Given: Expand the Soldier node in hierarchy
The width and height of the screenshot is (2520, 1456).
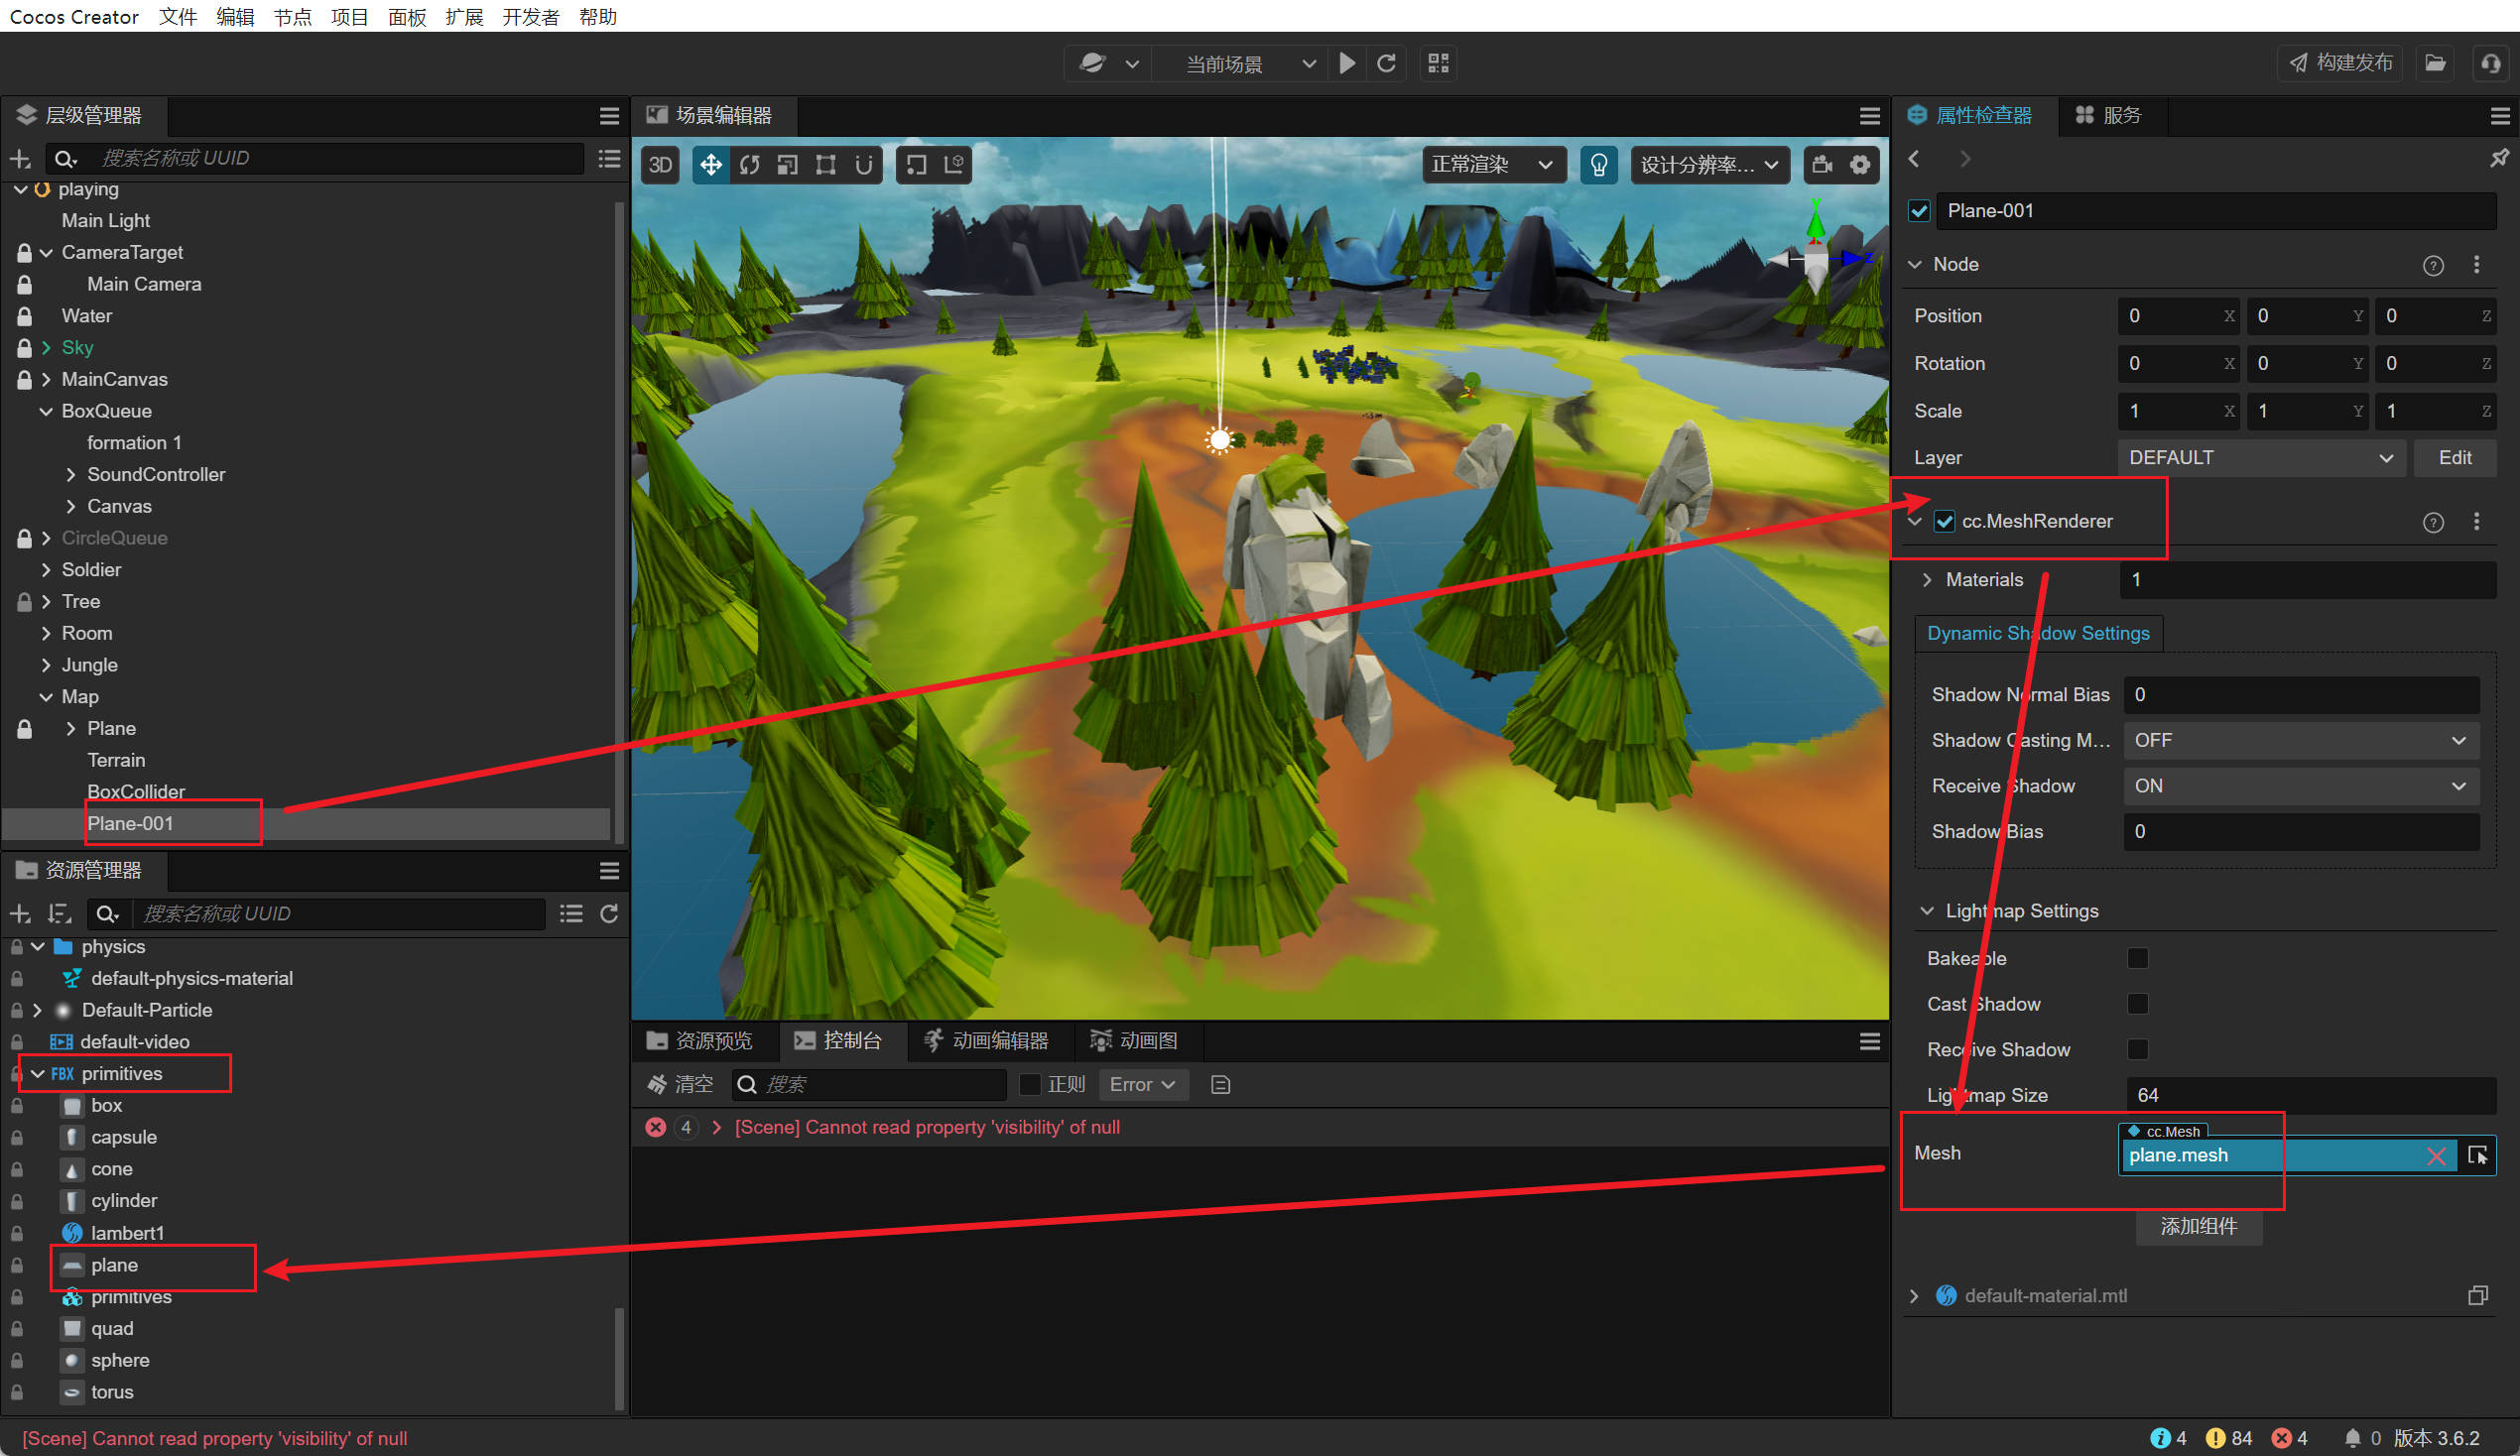Looking at the screenshot, I should [x=46, y=569].
